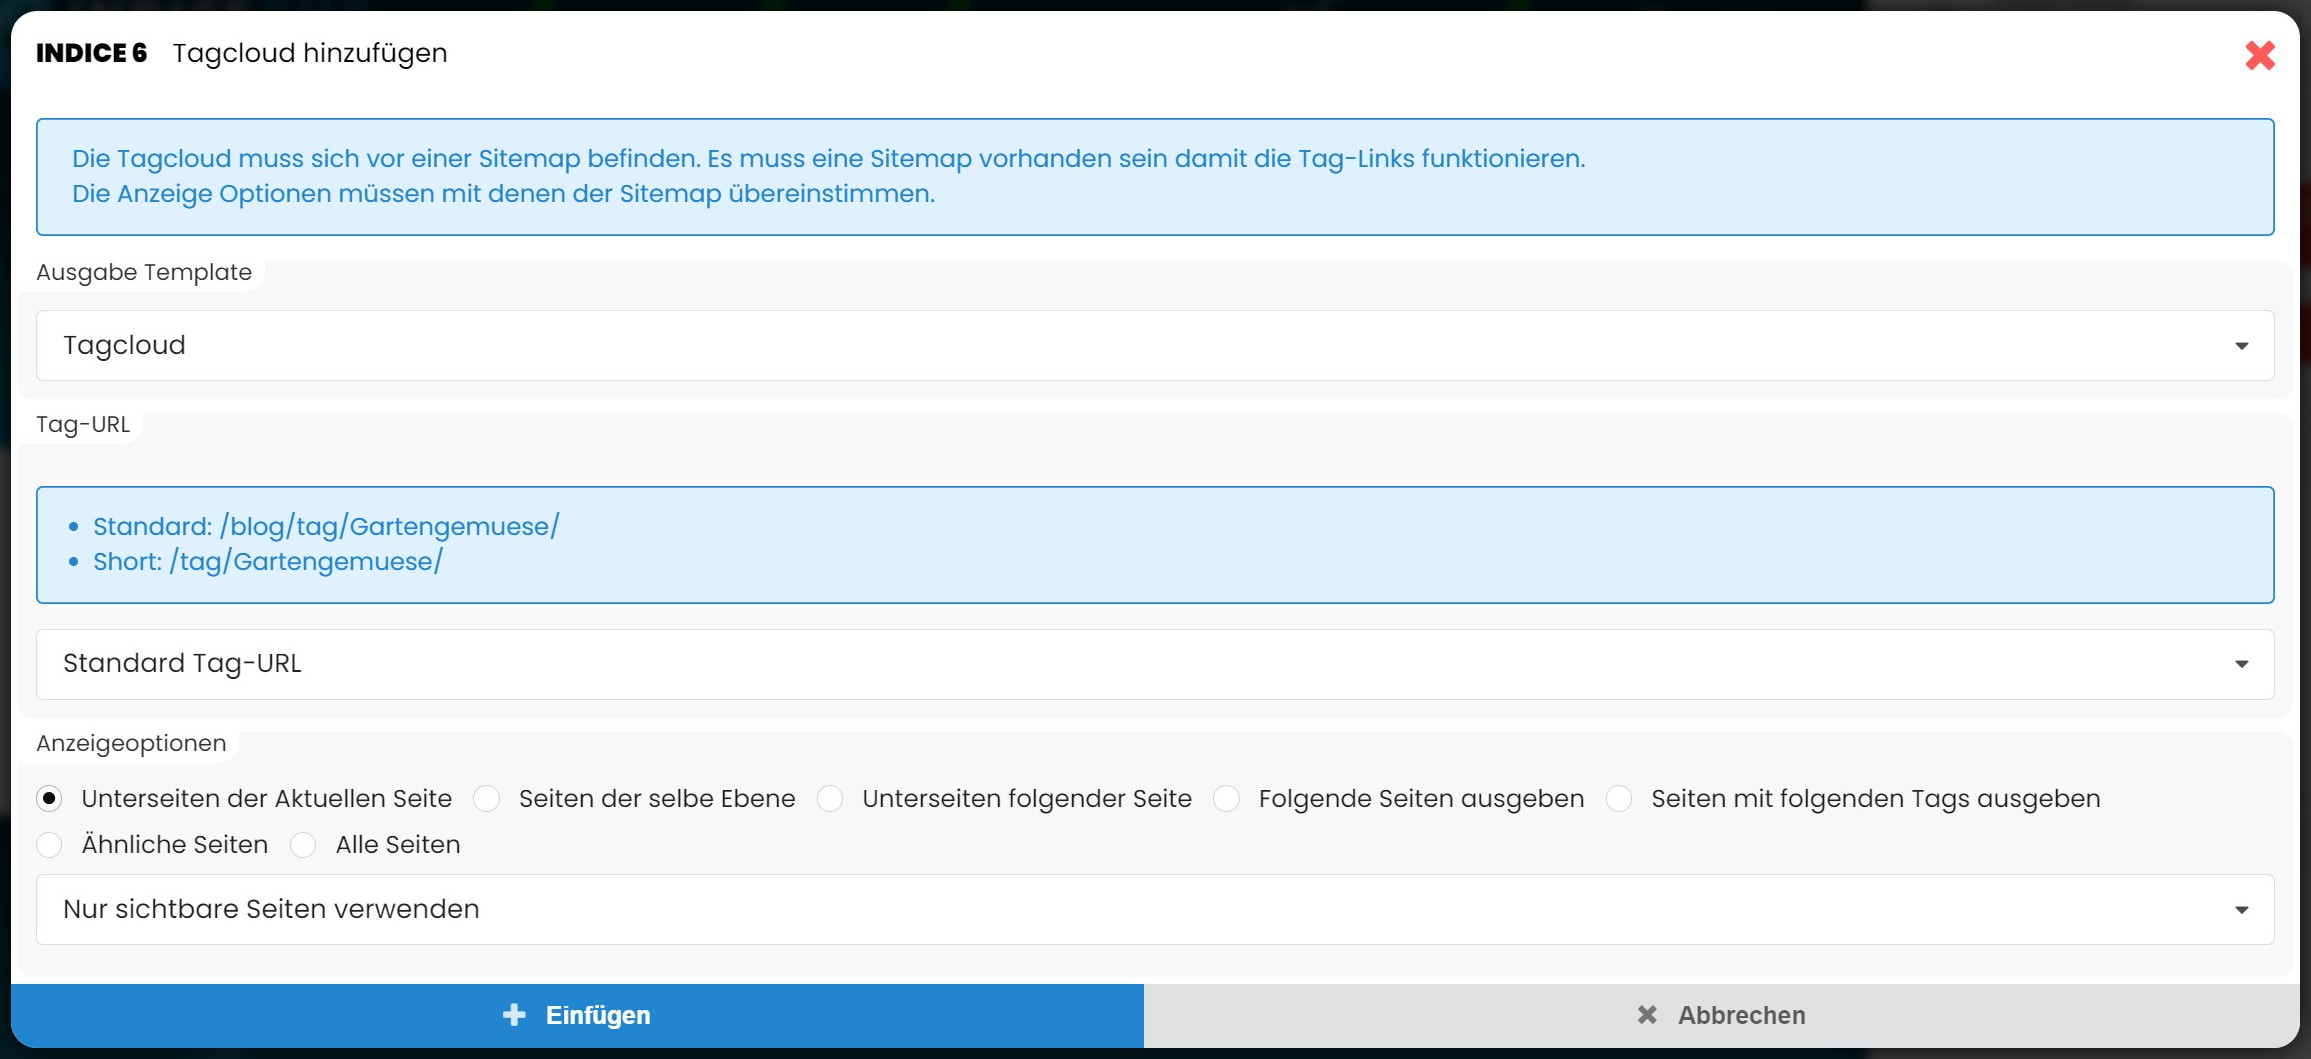The width and height of the screenshot is (2311, 1059).
Task: Choose the 'Alle Seiten' radio button
Action: [303, 845]
